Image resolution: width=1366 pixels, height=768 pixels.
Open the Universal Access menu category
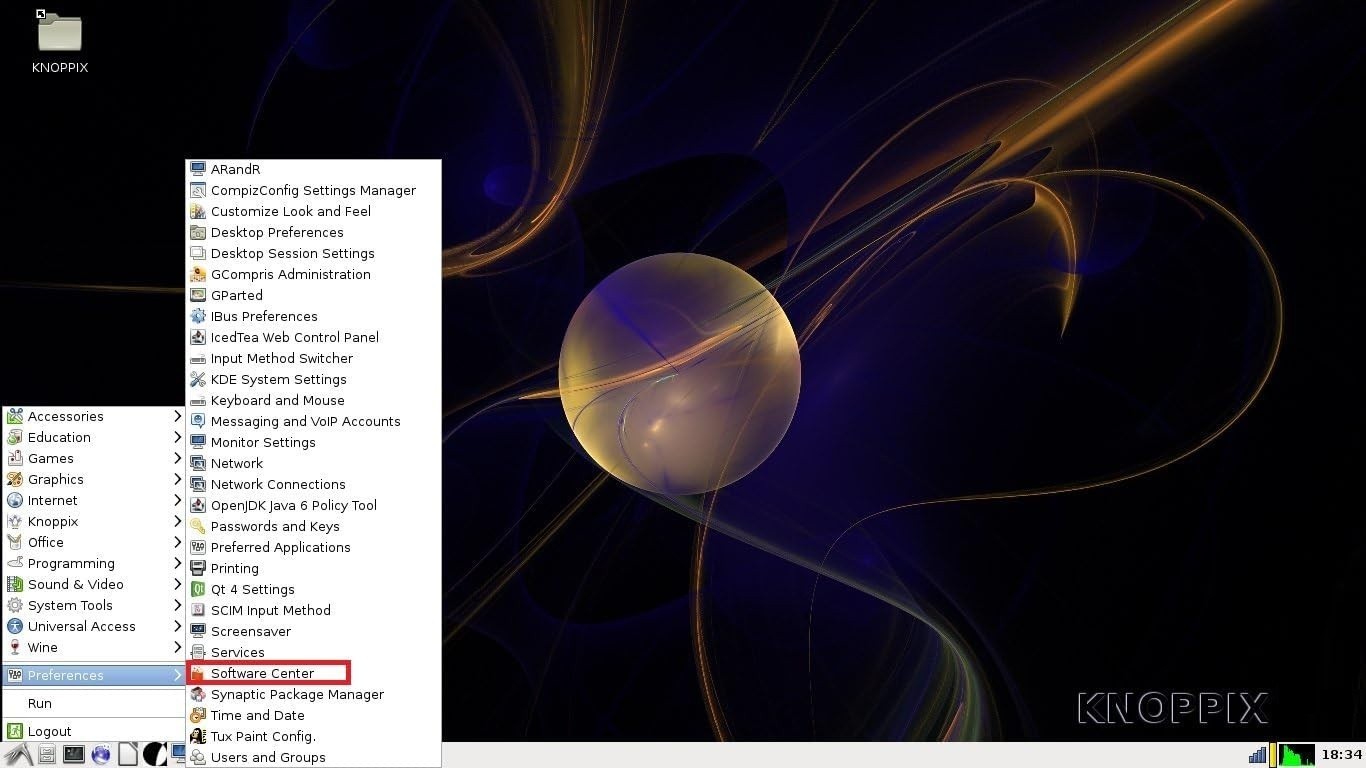(94, 626)
